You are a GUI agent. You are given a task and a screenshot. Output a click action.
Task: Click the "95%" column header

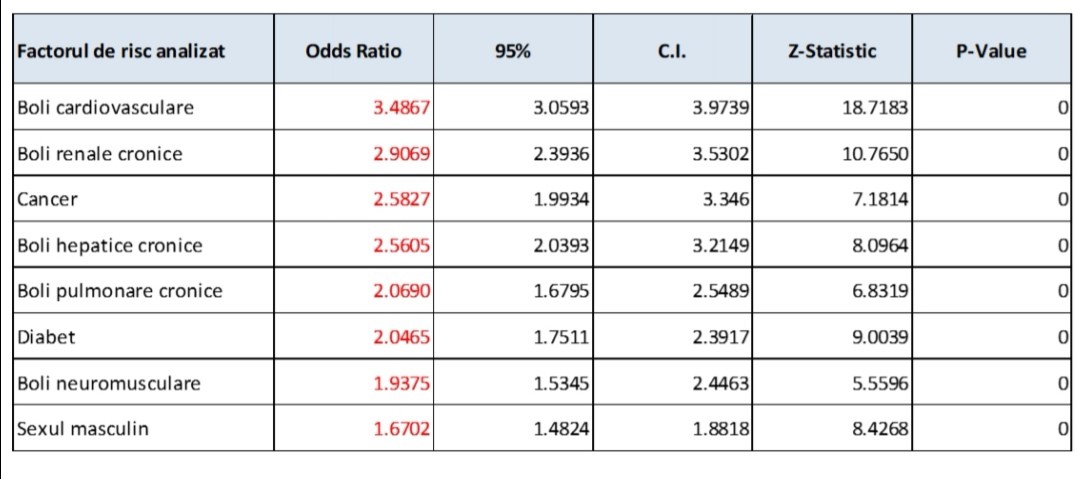coord(512,51)
